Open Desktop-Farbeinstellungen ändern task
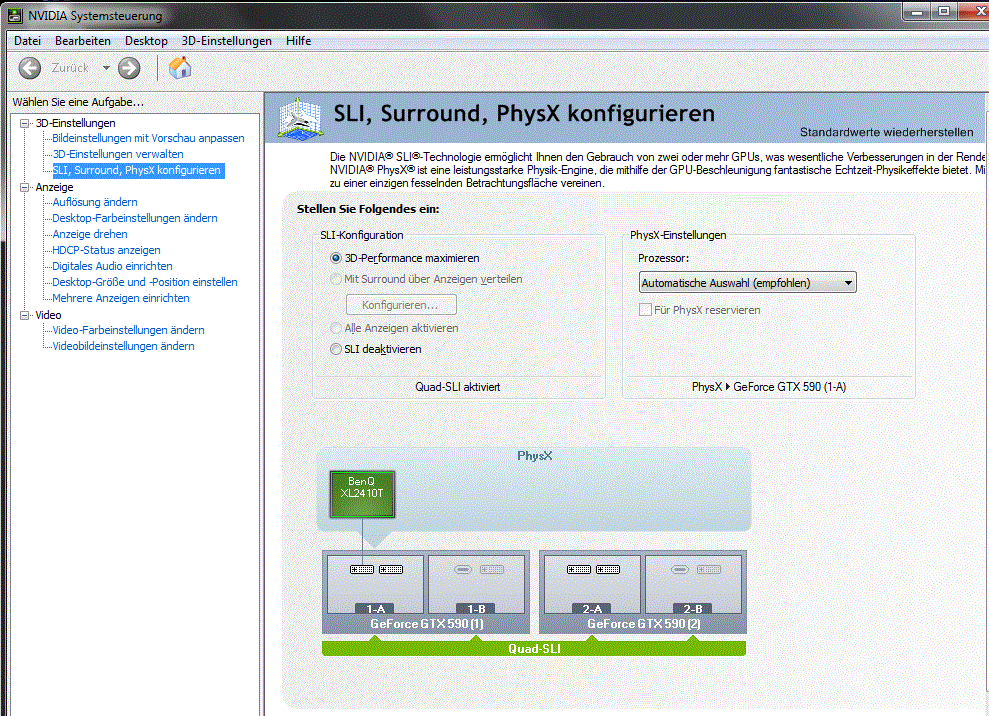The width and height of the screenshot is (989, 716). tap(135, 218)
